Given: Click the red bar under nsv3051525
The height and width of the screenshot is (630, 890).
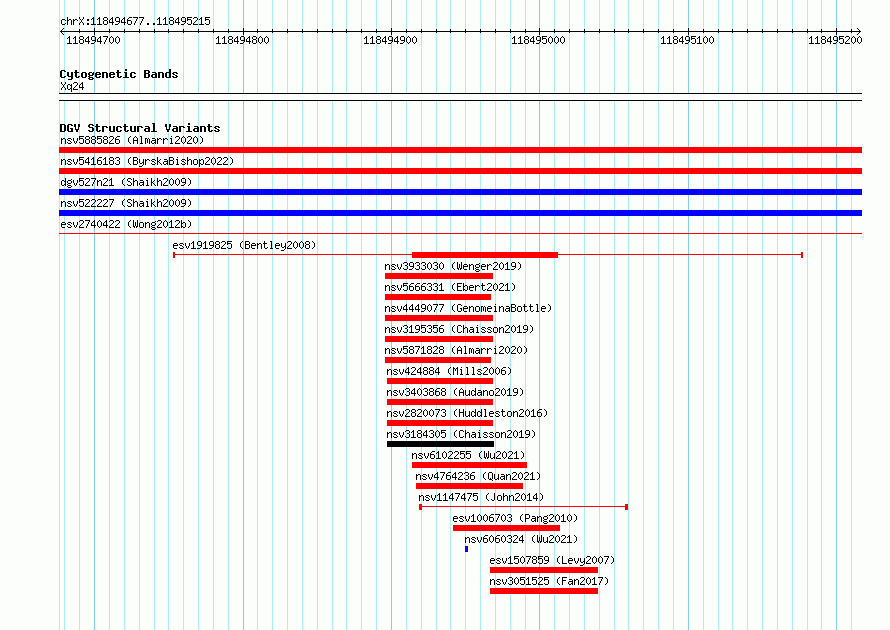Looking at the screenshot, I should click(x=544, y=591).
